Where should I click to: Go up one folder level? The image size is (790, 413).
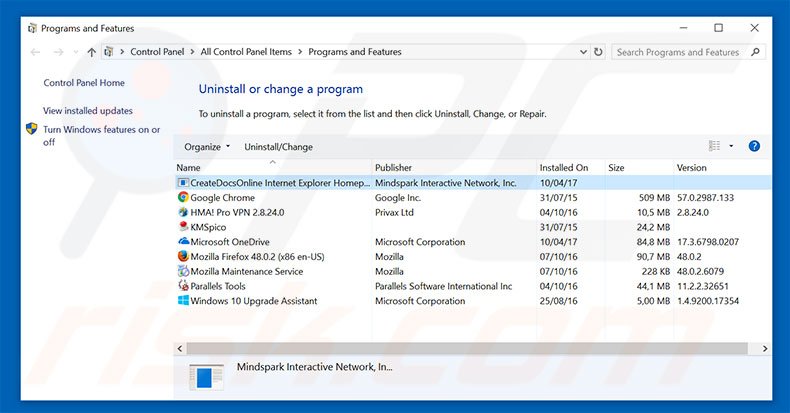click(x=91, y=52)
